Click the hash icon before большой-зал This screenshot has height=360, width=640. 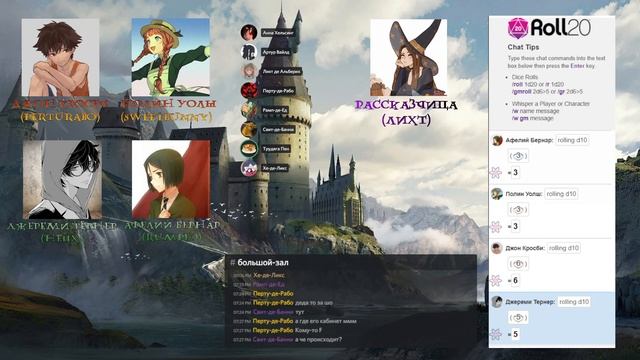click(x=233, y=263)
